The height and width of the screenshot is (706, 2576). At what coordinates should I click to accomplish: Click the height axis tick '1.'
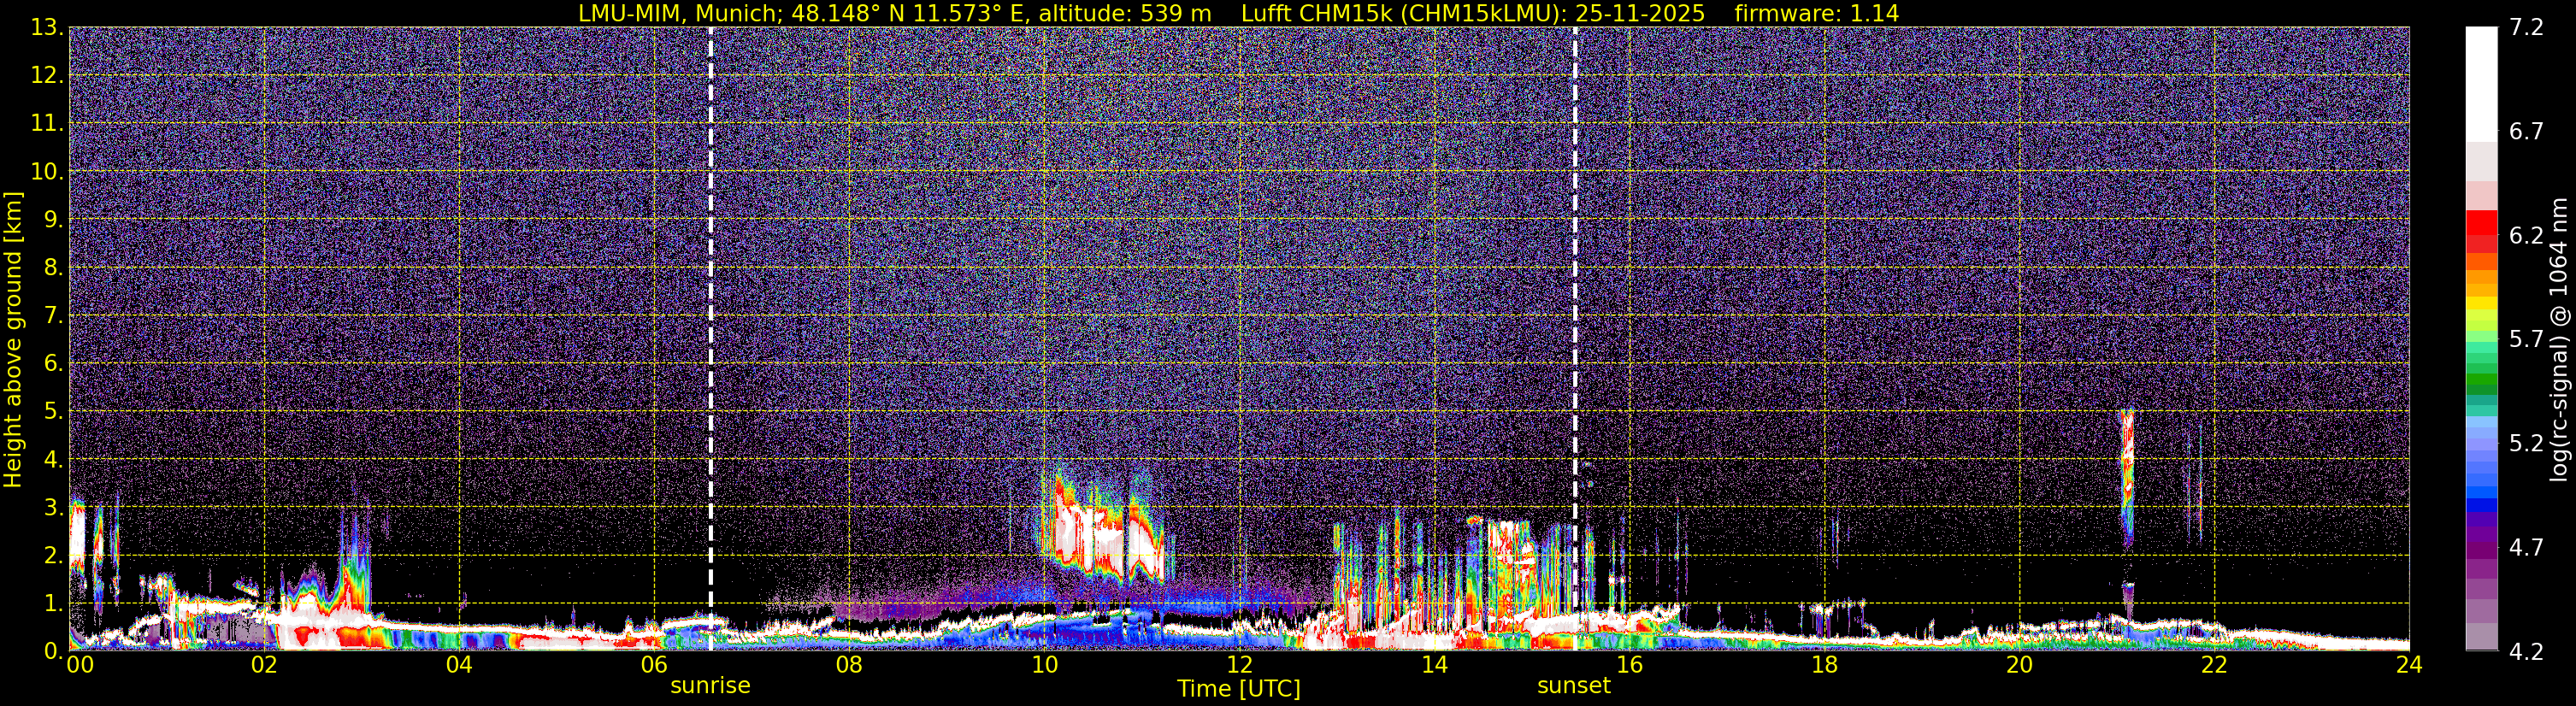[x=54, y=603]
